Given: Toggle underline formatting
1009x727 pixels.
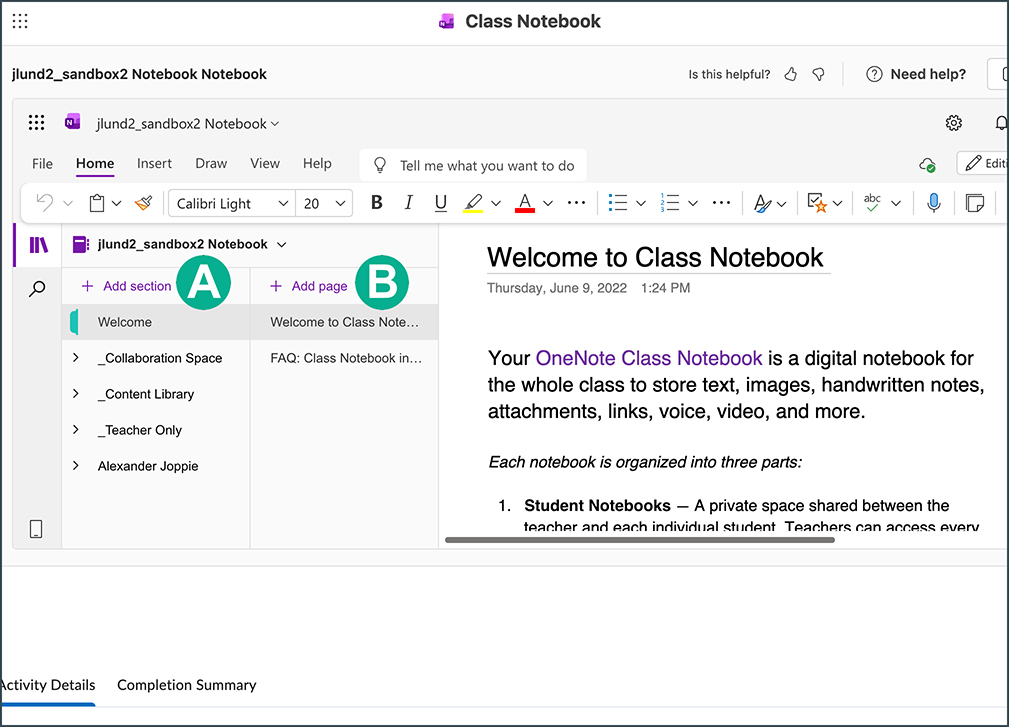Looking at the screenshot, I should click(x=440, y=203).
